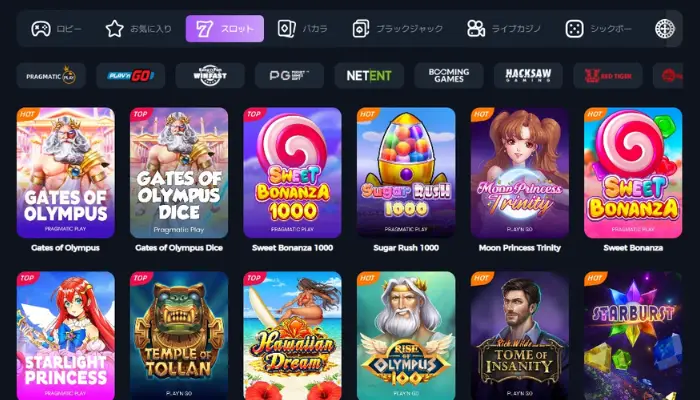Select the Hacksaw Gaming provider
The width and height of the screenshot is (700, 400).
click(x=528, y=75)
